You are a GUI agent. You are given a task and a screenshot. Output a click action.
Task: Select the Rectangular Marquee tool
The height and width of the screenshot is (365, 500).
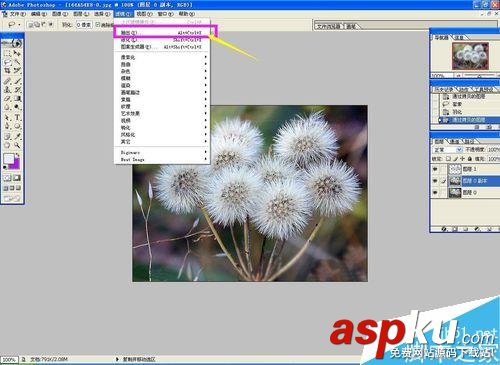click(x=7, y=54)
